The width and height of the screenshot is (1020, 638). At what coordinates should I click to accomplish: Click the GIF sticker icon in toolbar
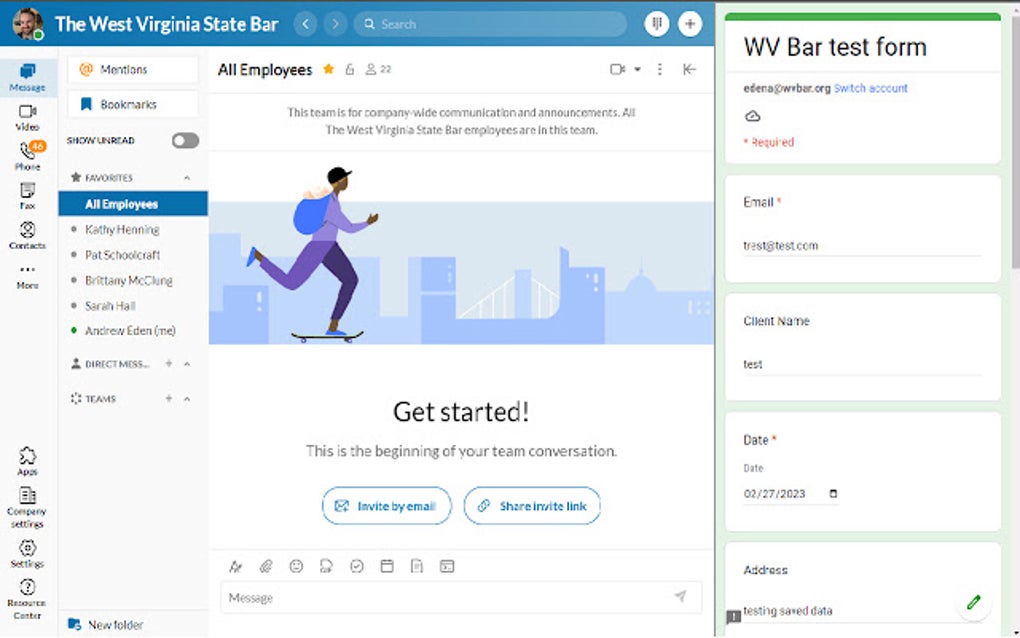point(326,566)
